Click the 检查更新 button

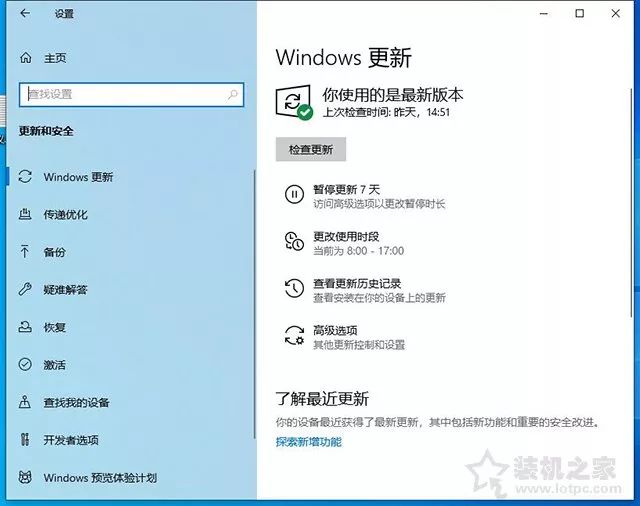311,149
